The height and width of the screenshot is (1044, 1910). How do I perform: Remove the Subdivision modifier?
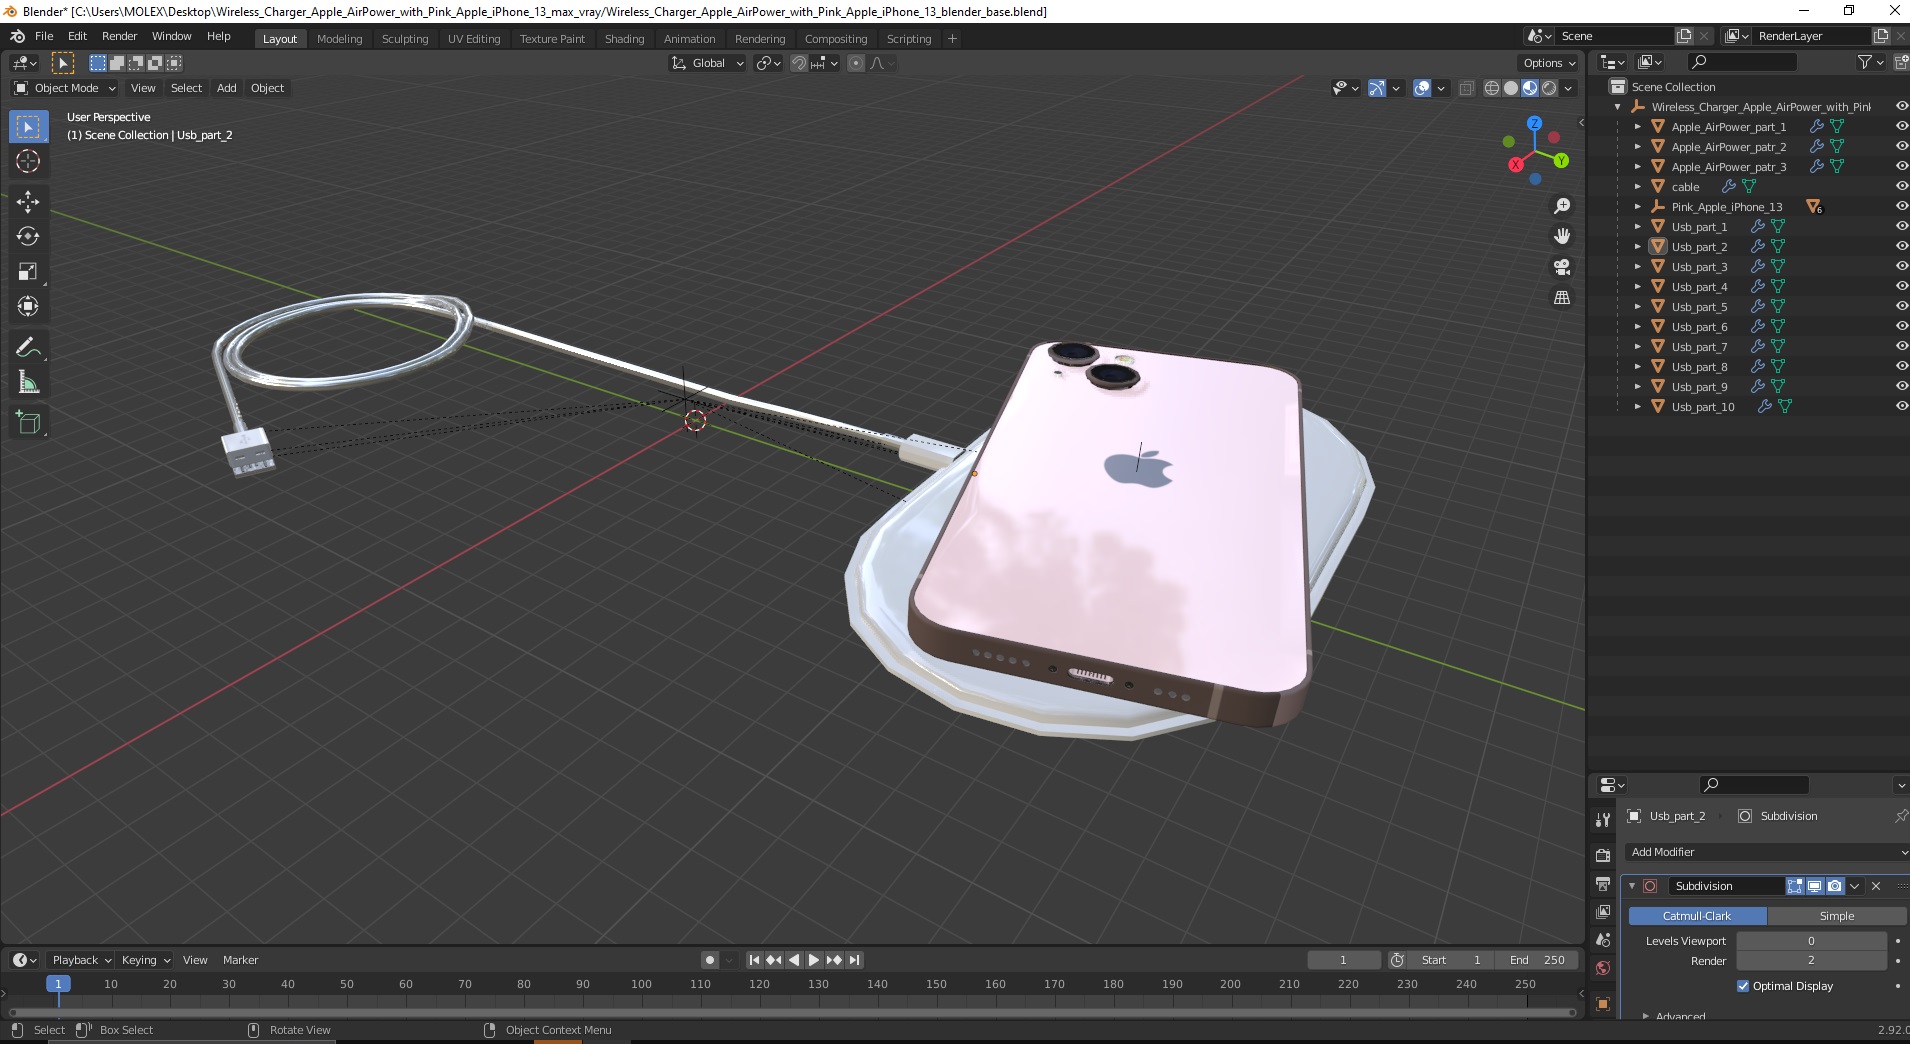tap(1876, 886)
